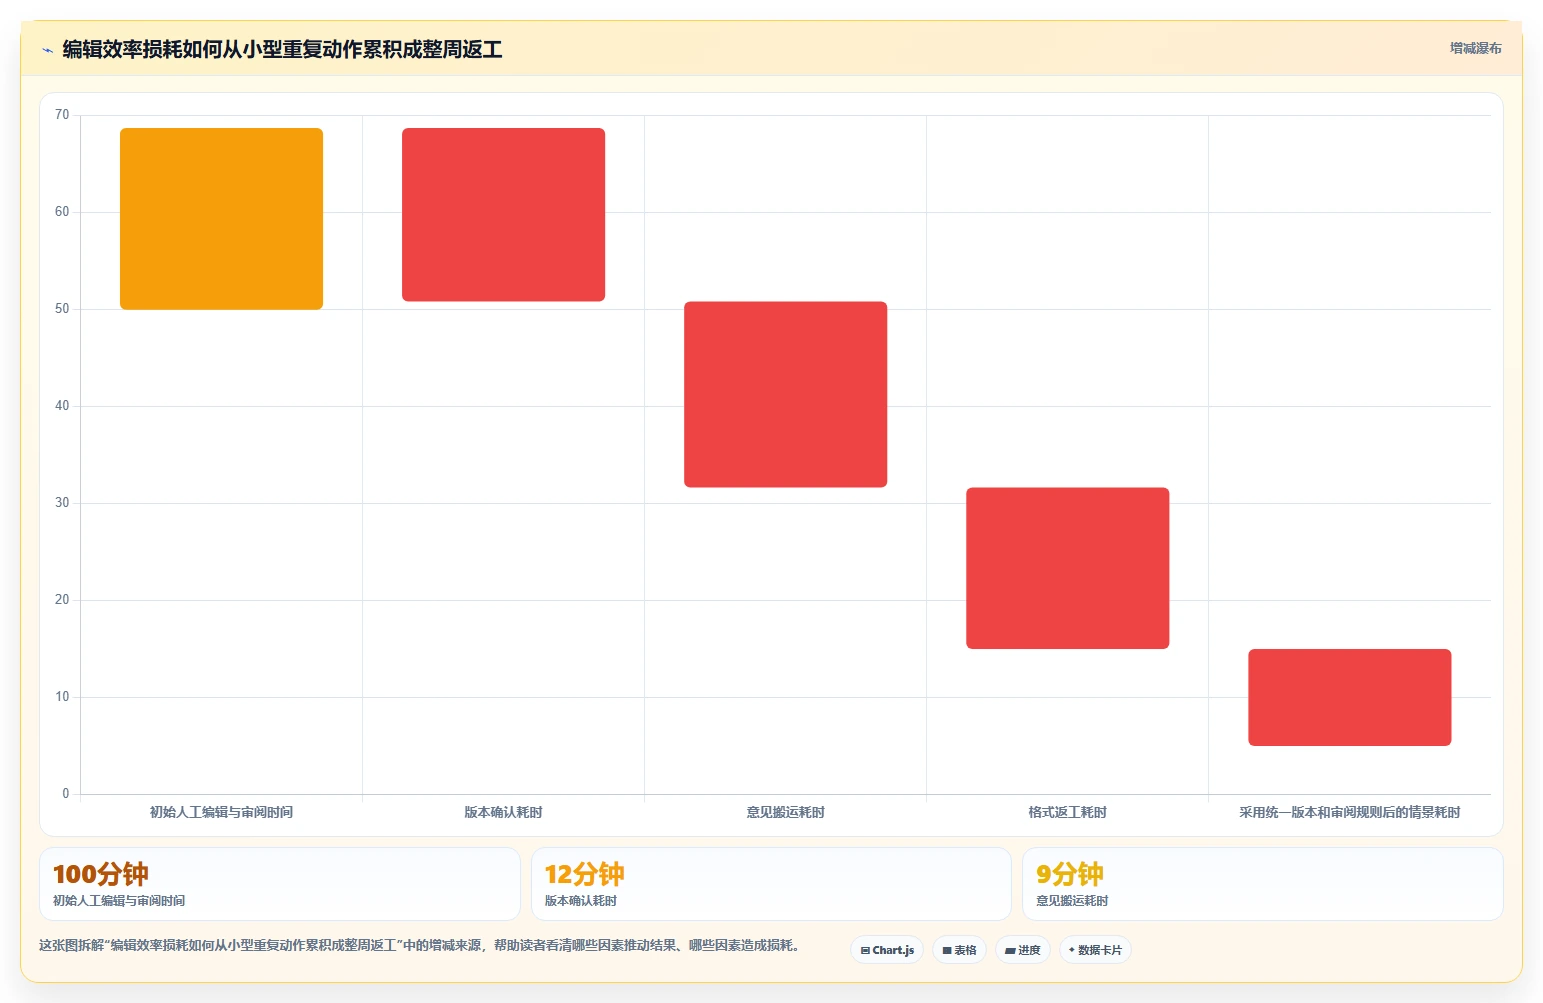The height and width of the screenshot is (1003, 1543).
Task: Click y-axis tick label 0
Action: 66,794
